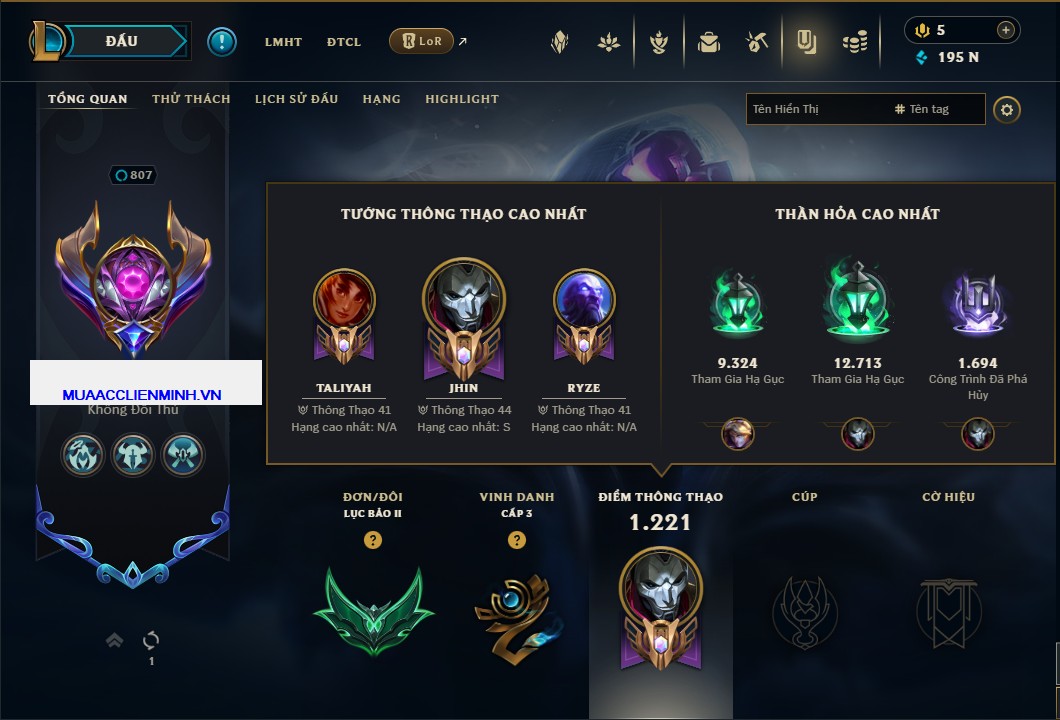The image size is (1060, 720).
Task: Open the profile settings gear
Action: (1007, 110)
